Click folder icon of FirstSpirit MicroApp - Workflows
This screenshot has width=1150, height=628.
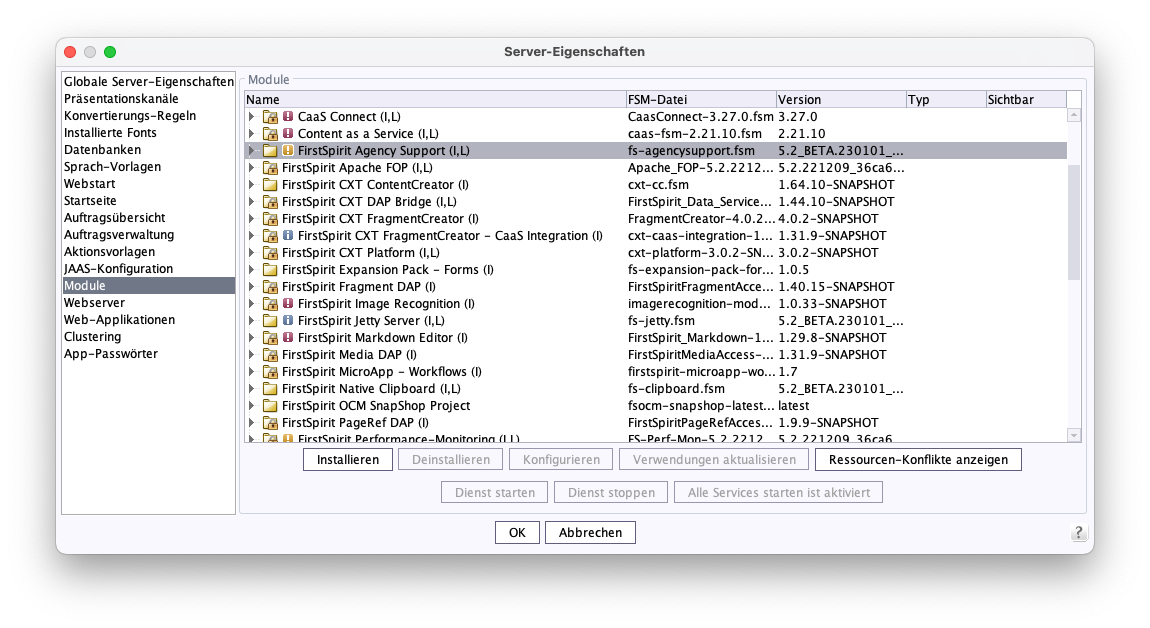coord(270,371)
